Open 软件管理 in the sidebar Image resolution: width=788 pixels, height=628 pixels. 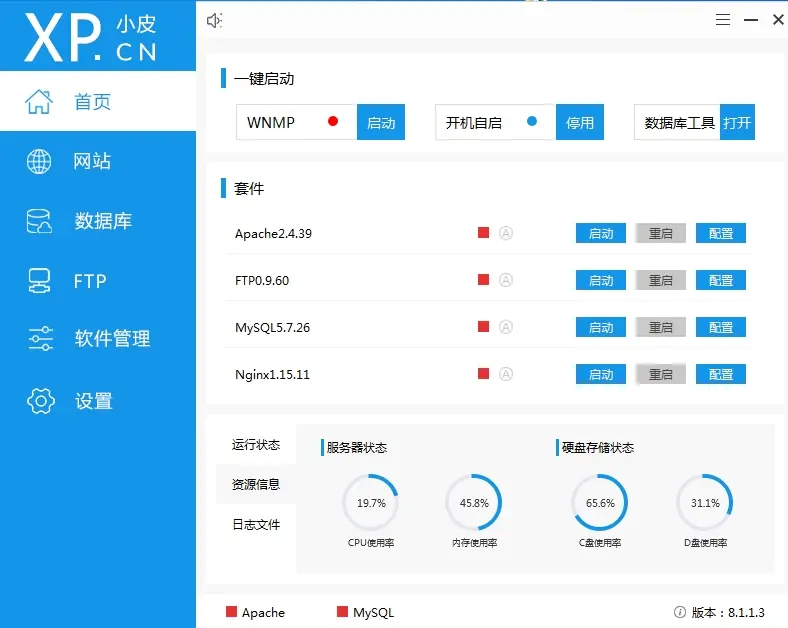(x=98, y=338)
